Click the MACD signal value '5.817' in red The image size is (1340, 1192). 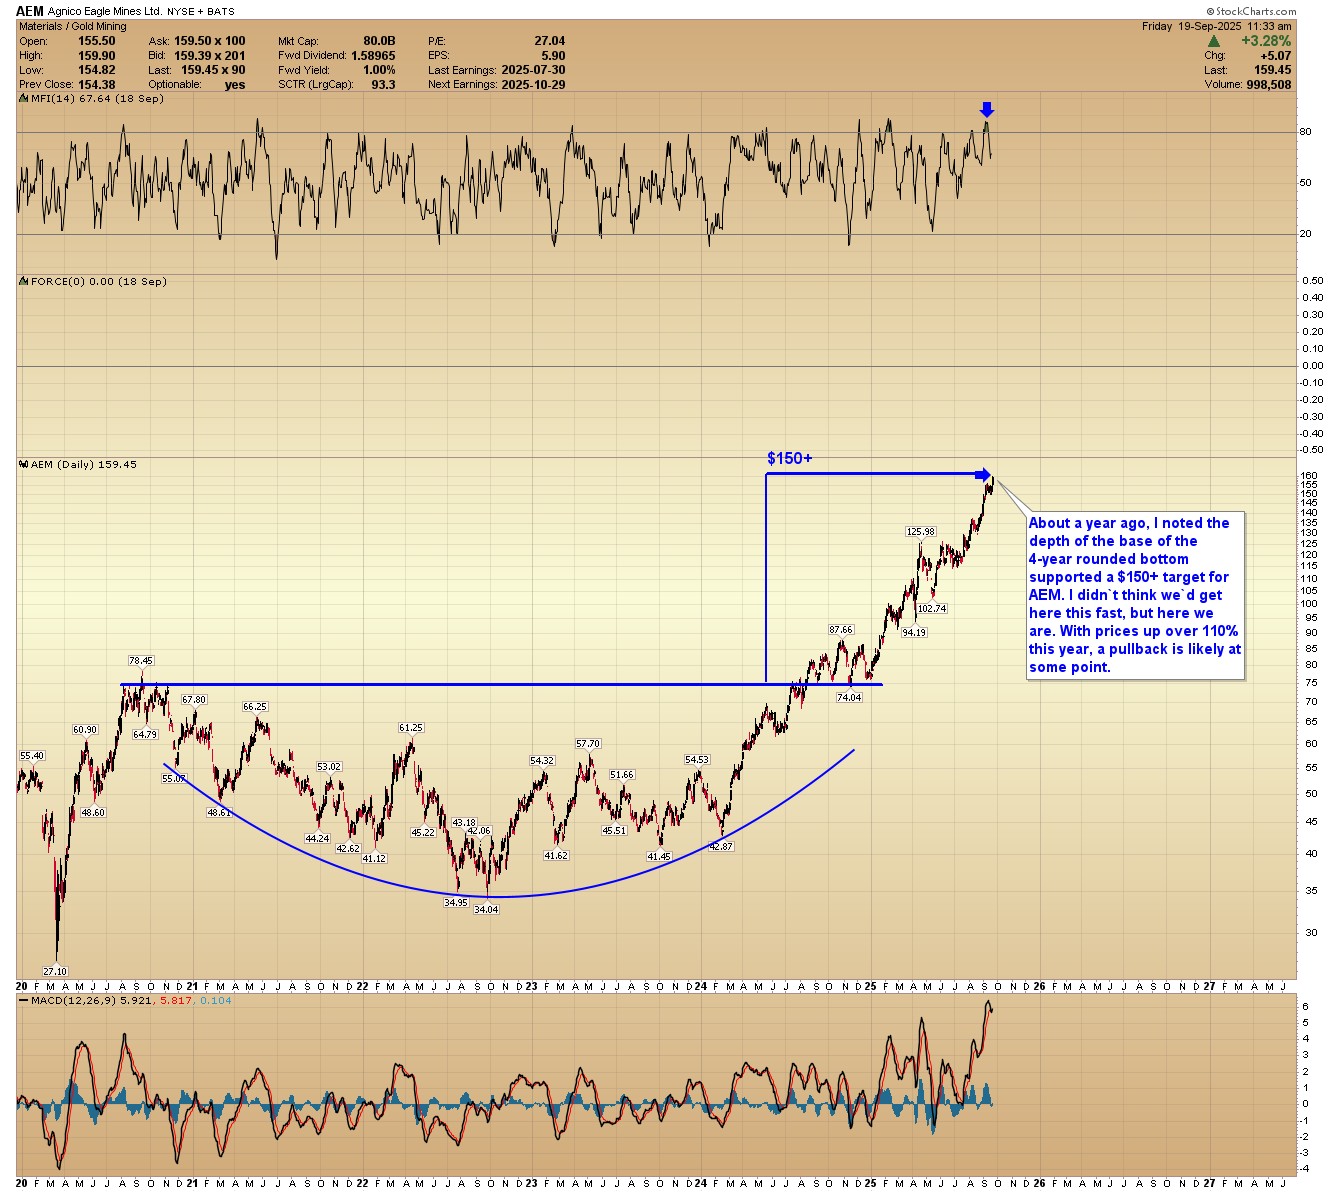(176, 1000)
